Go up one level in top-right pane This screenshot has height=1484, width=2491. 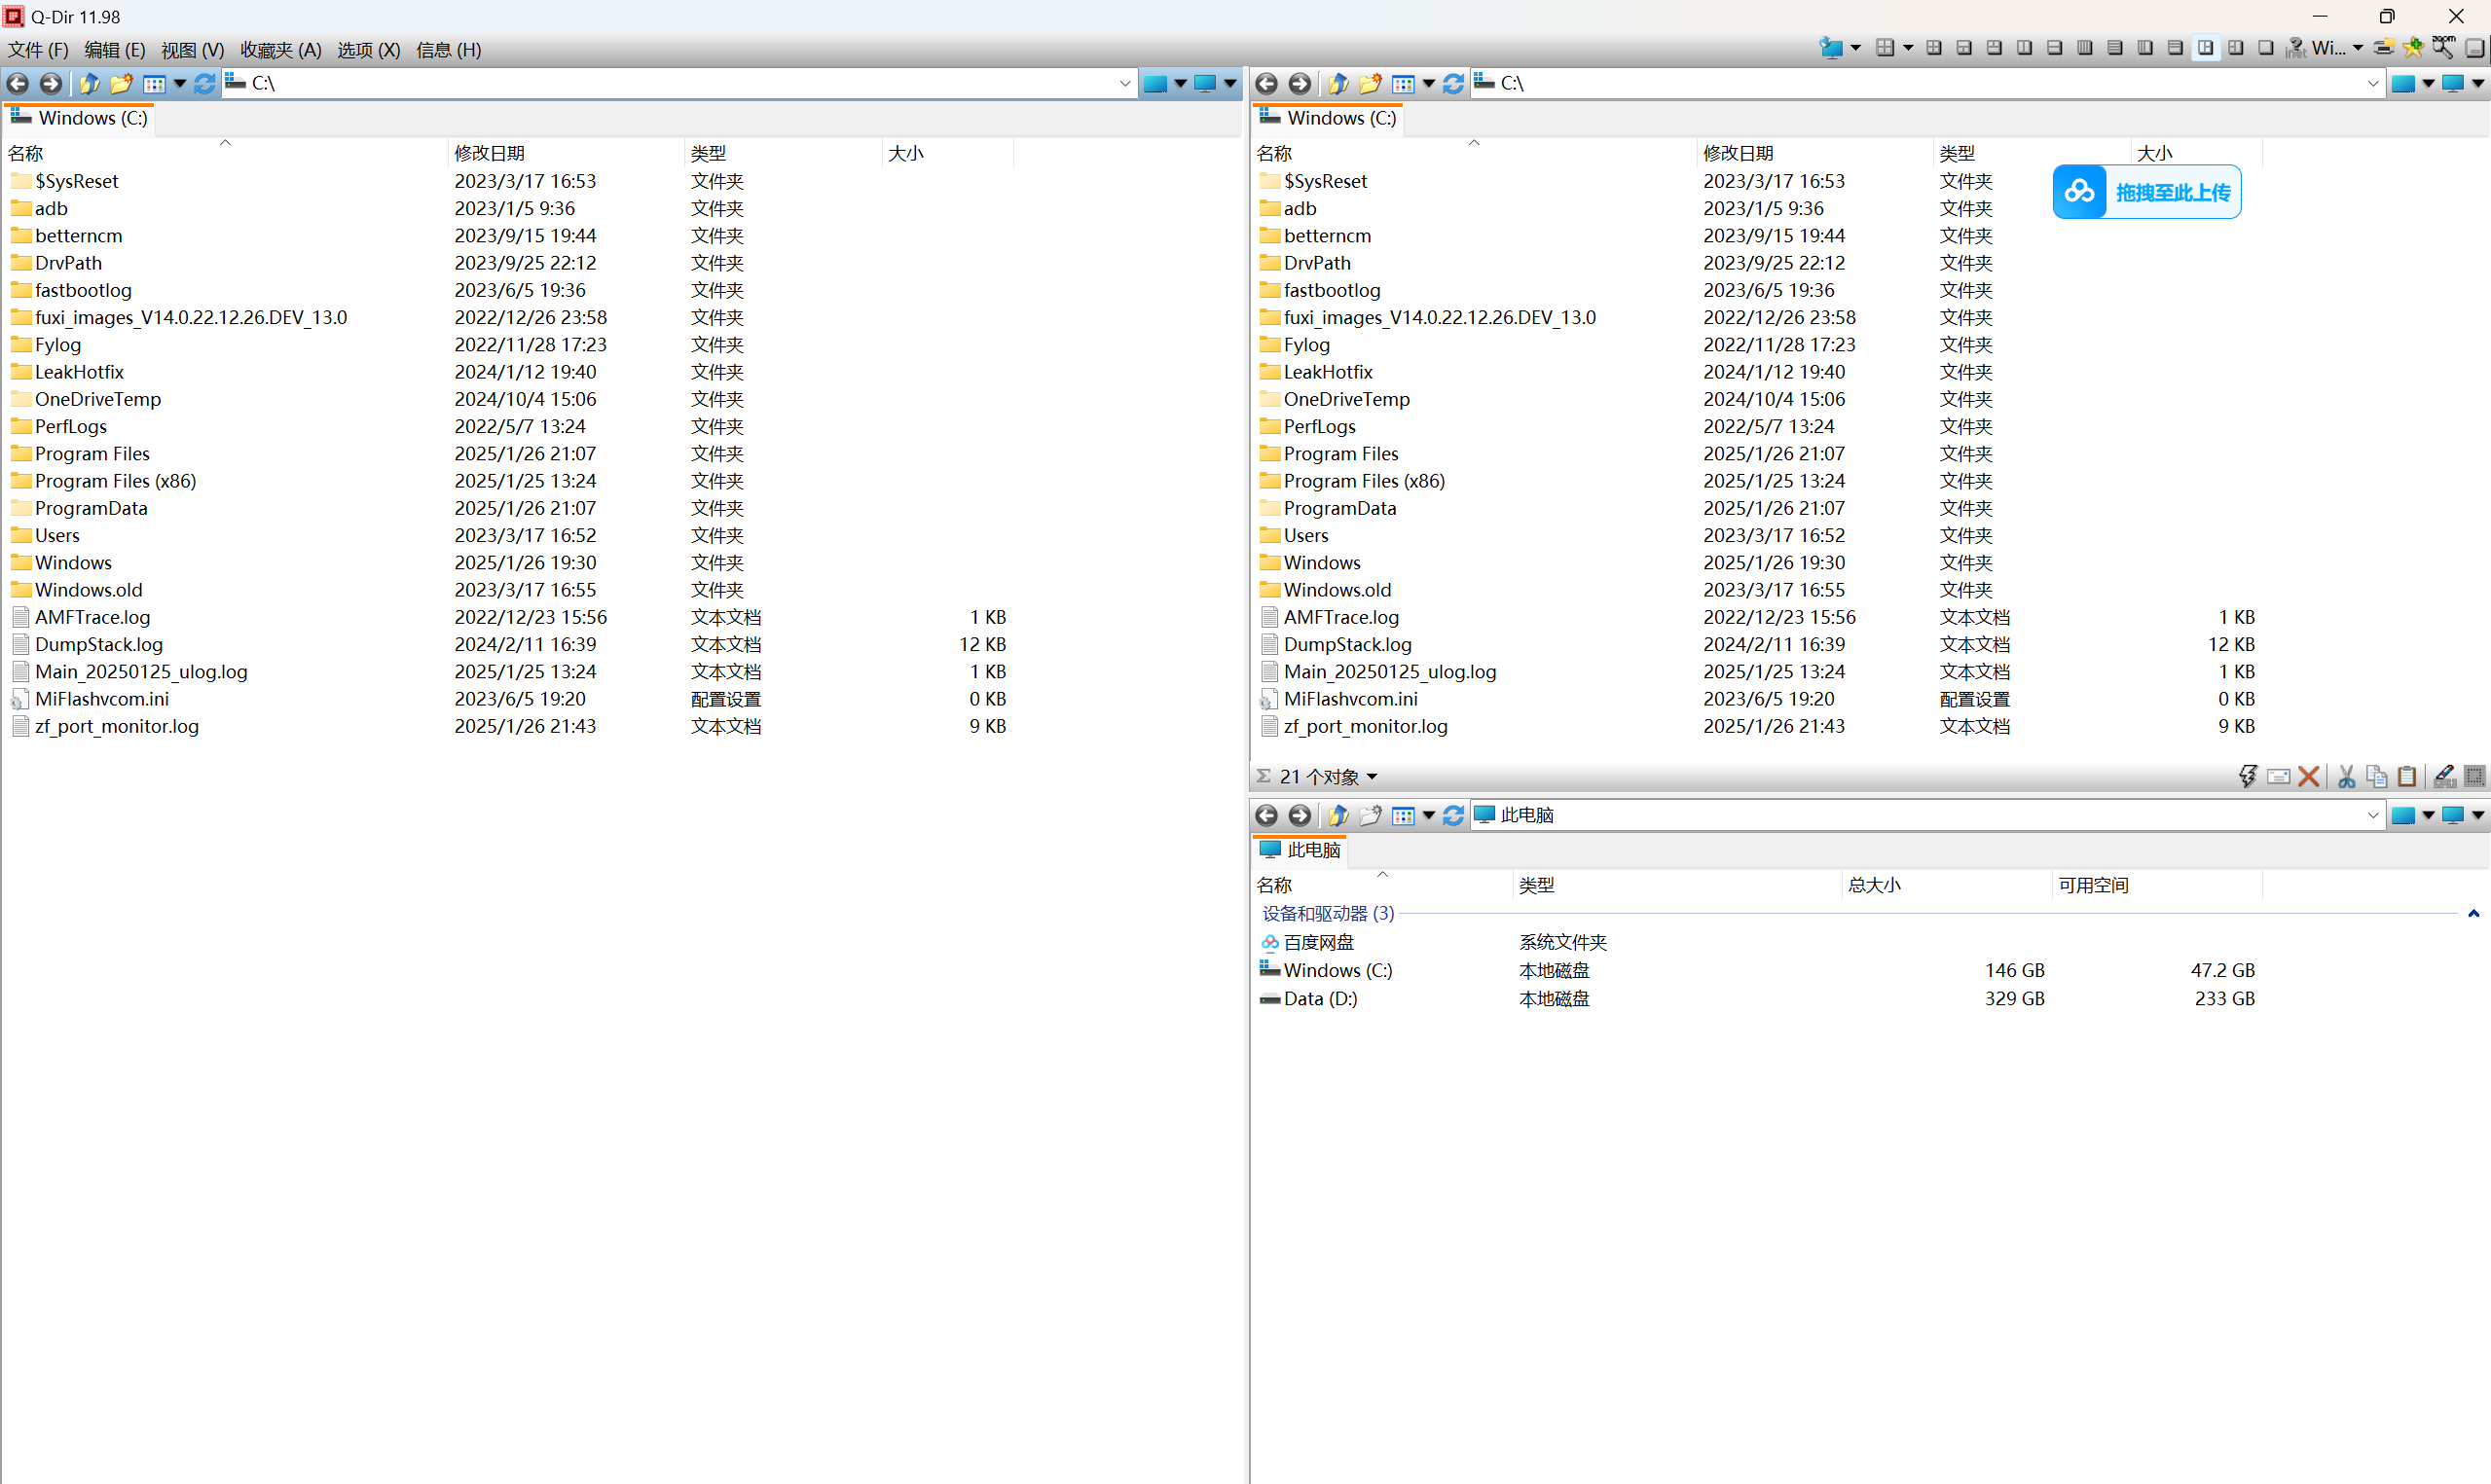coord(1338,84)
